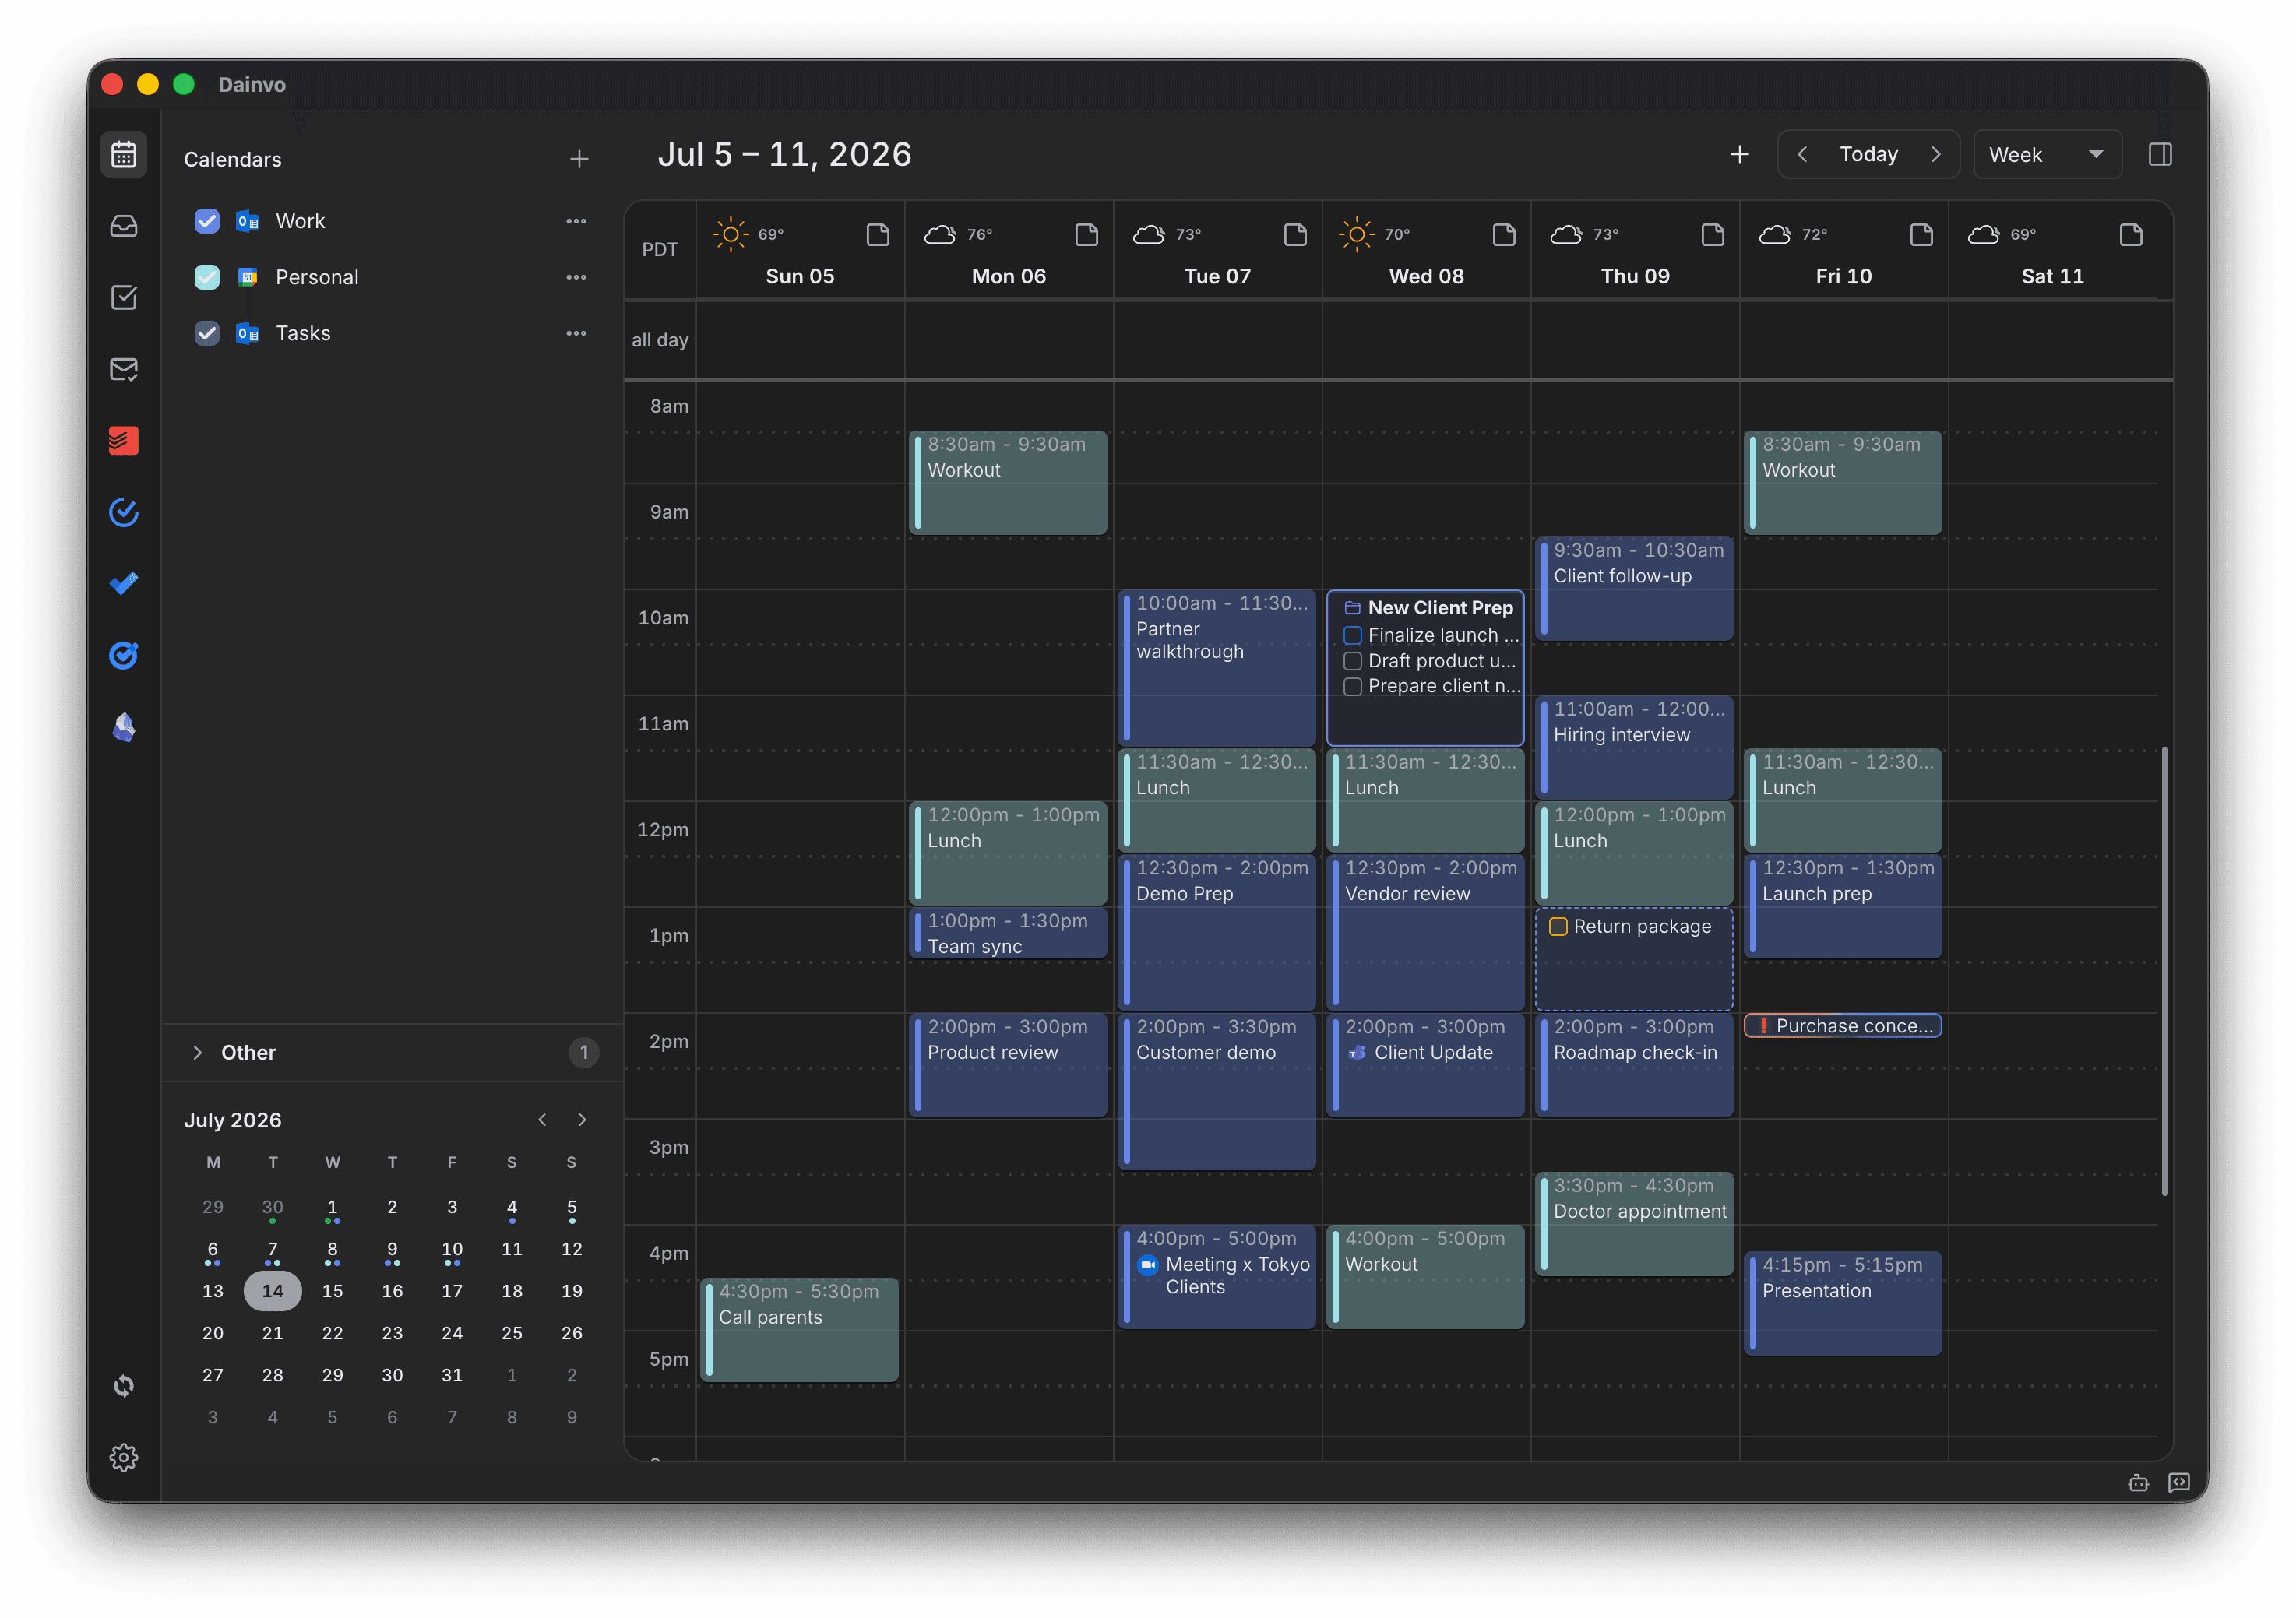Check off Finalize launch task
The width and height of the screenshot is (2296, 1618).
1352,635
